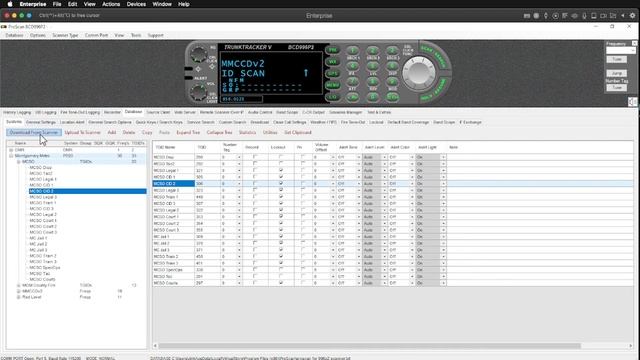Toggle Lockout checkbox for MC Jail 3 row
Image resolution: width=640 pixels, height=360 pixels.
click(281, 250)
